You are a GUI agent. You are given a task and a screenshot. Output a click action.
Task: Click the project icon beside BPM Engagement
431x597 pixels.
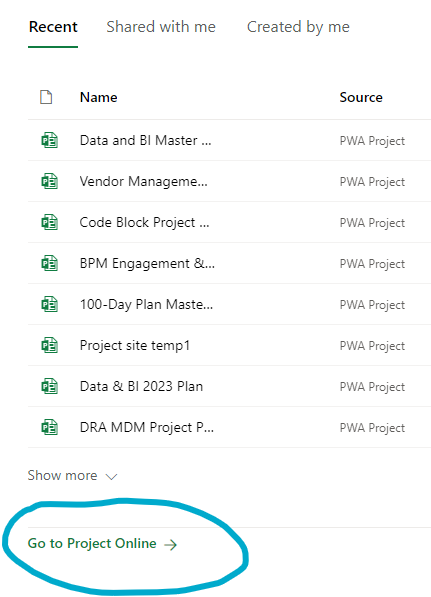click(49, 263)
